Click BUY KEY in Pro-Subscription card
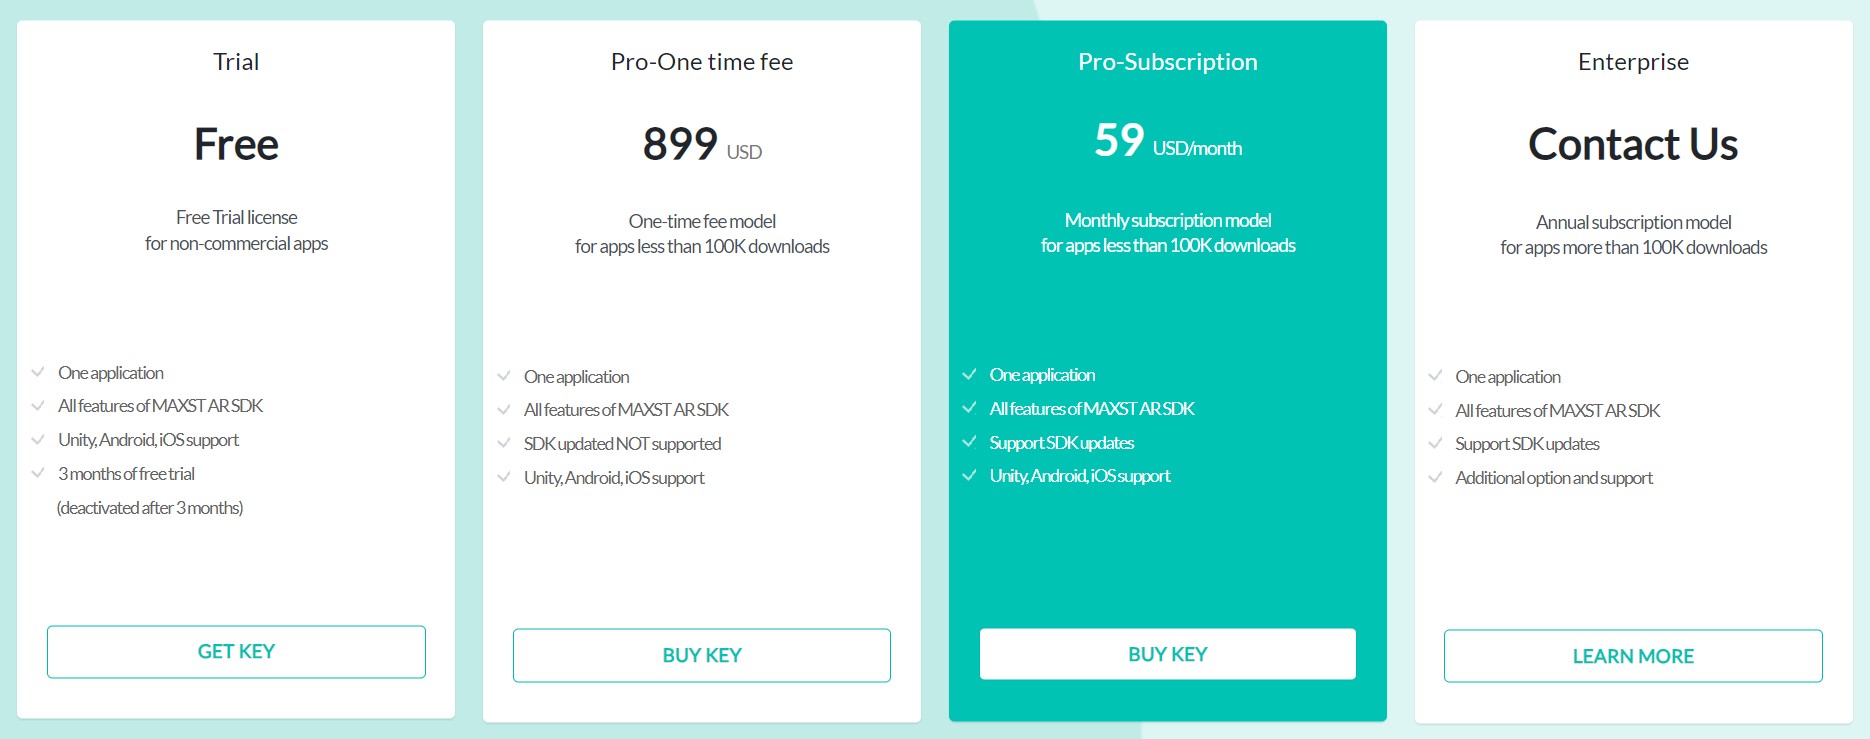Screen dimensions: 1870x739 (1168, 654)
